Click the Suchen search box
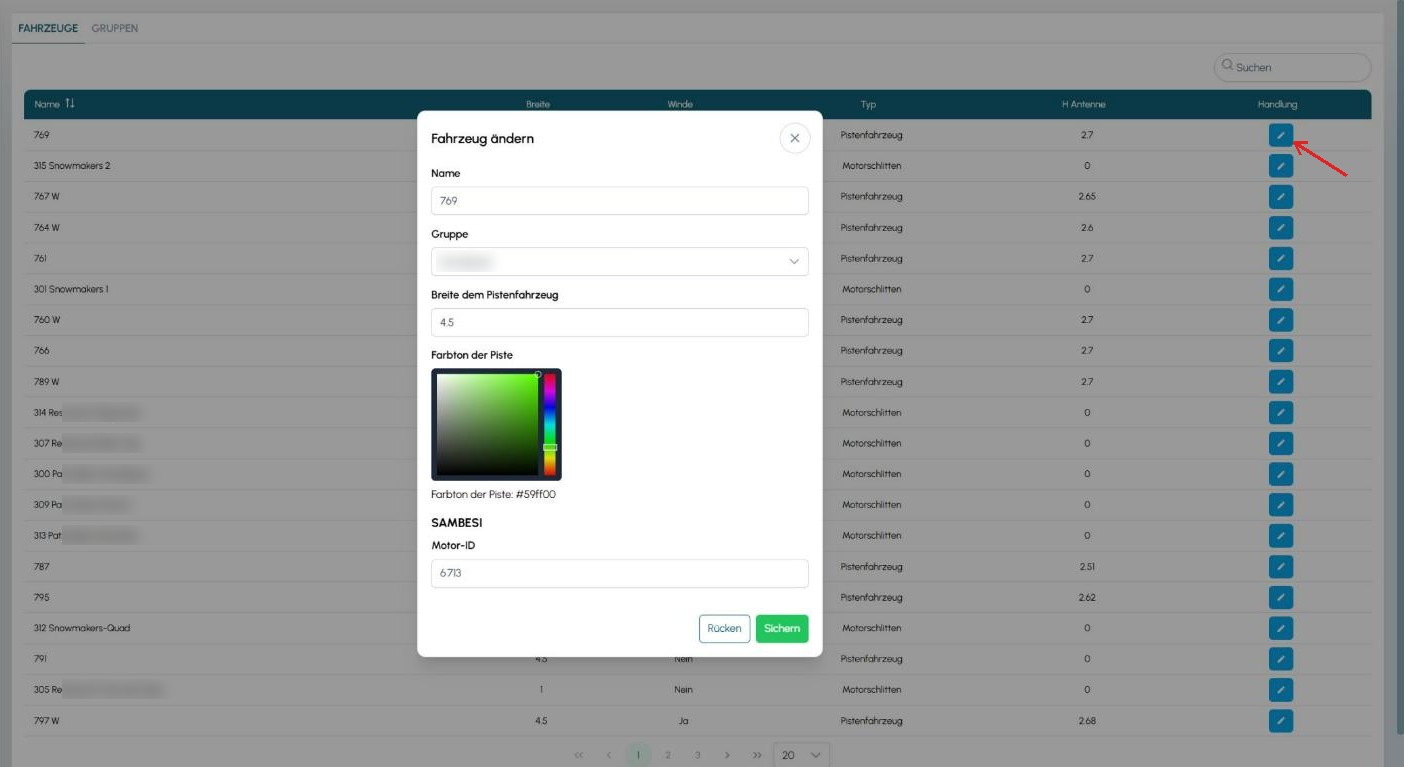The height and width of the screenshot is (767, 1404). [x=1292, y=67]
